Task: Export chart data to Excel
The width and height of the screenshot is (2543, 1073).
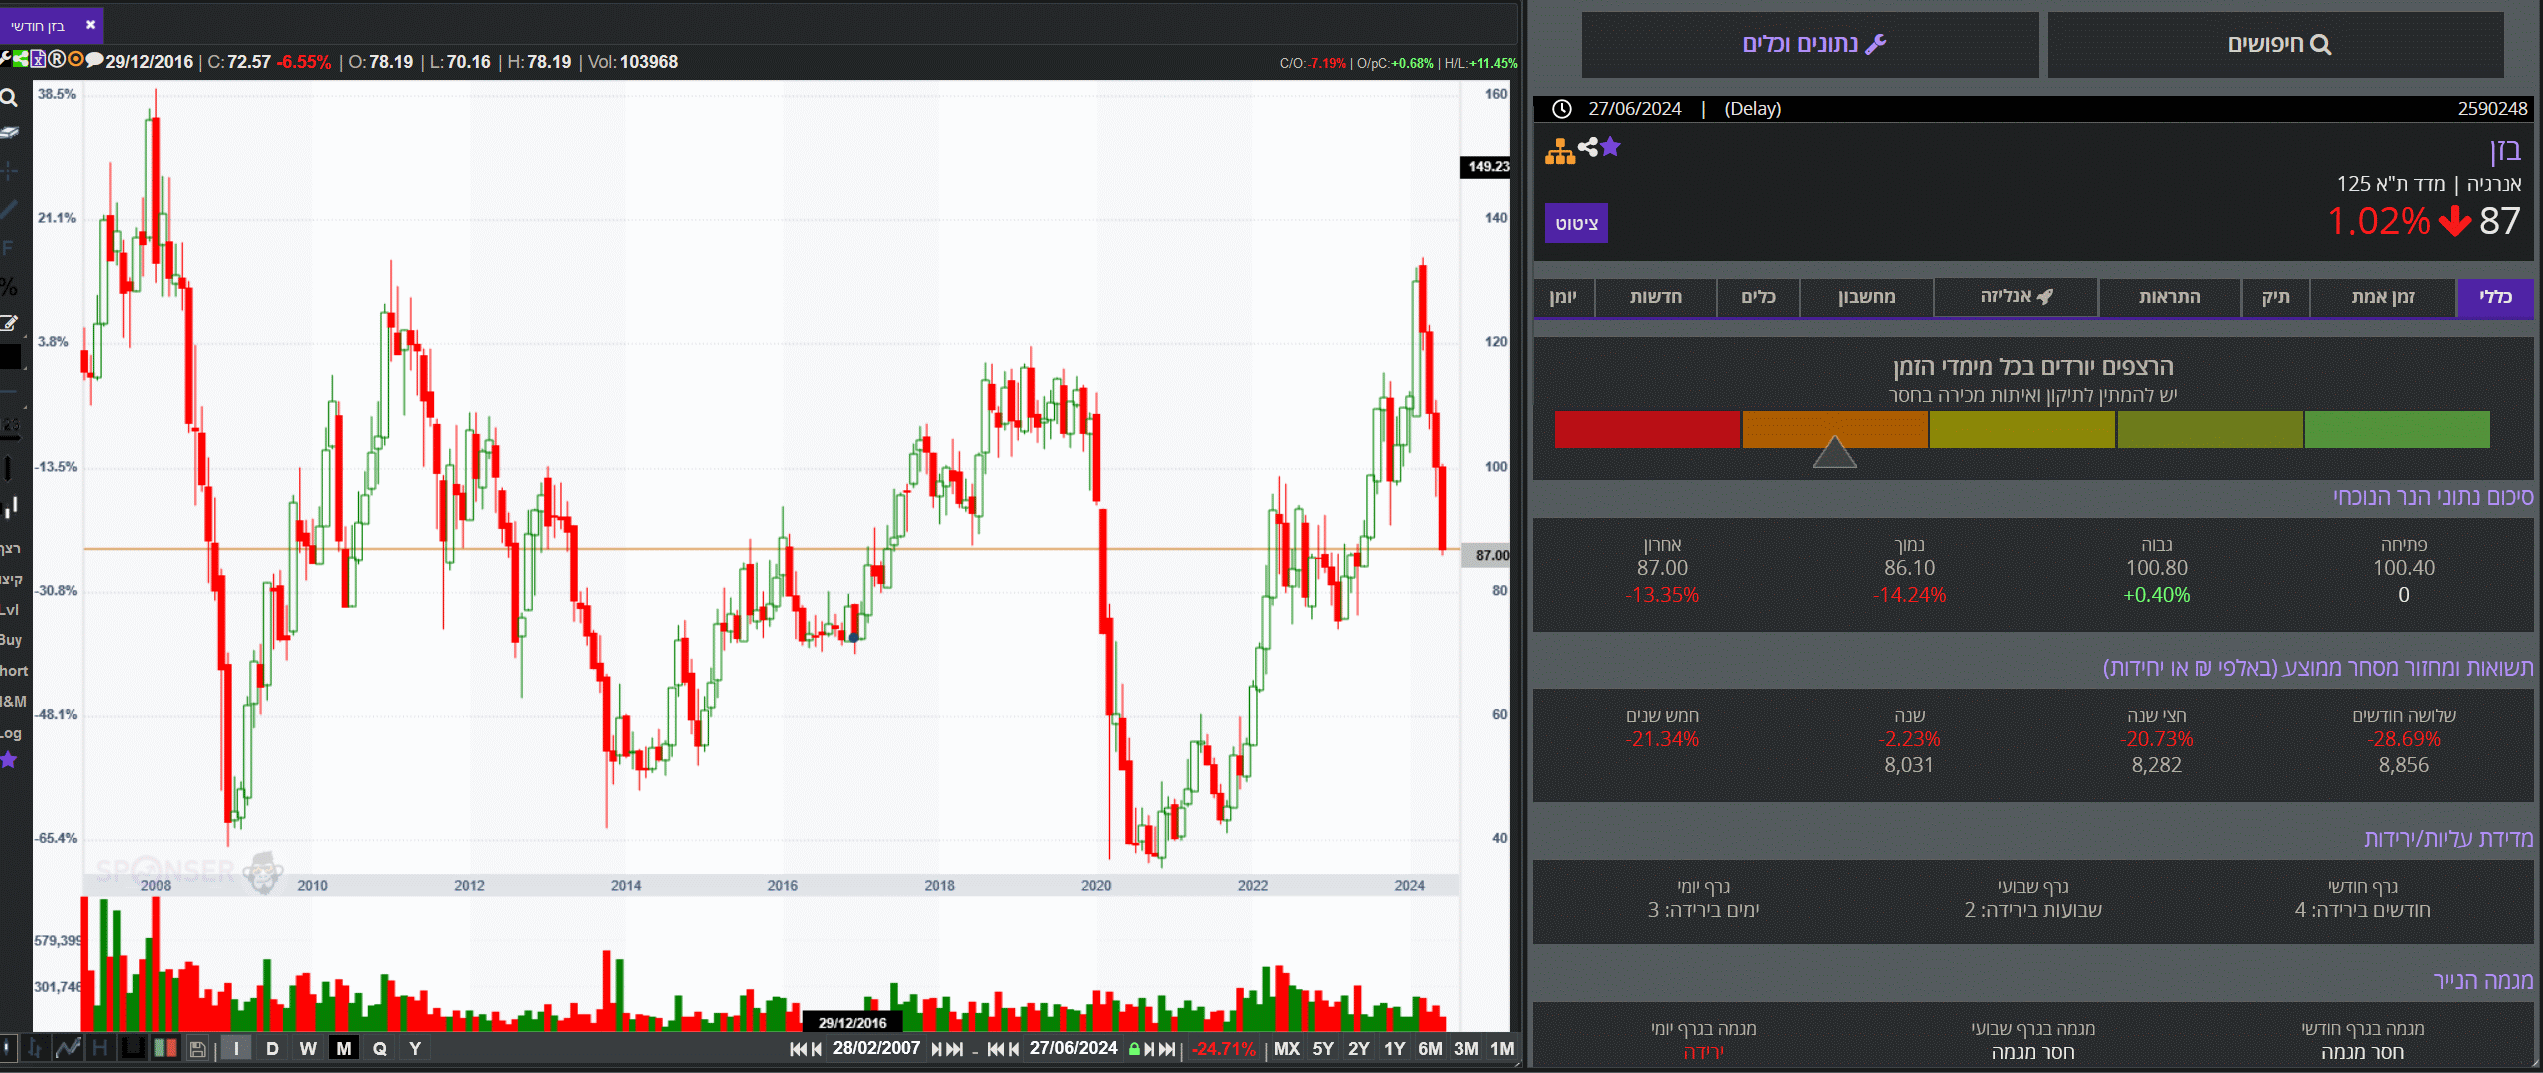Action: [38, 60]
